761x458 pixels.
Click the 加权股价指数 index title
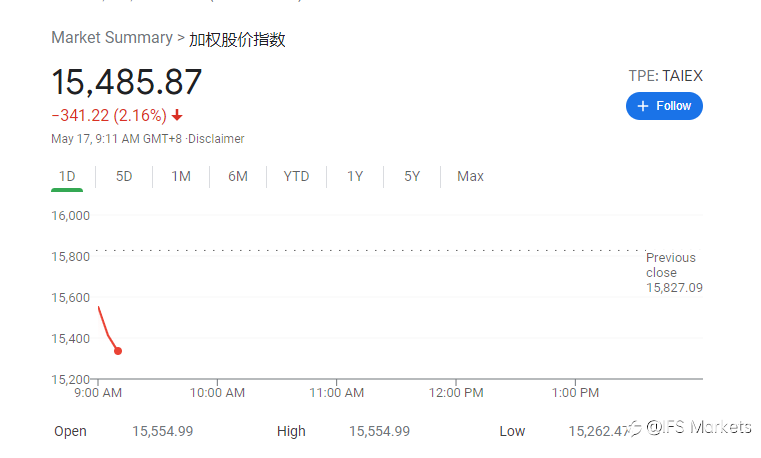tap(237, 39)
